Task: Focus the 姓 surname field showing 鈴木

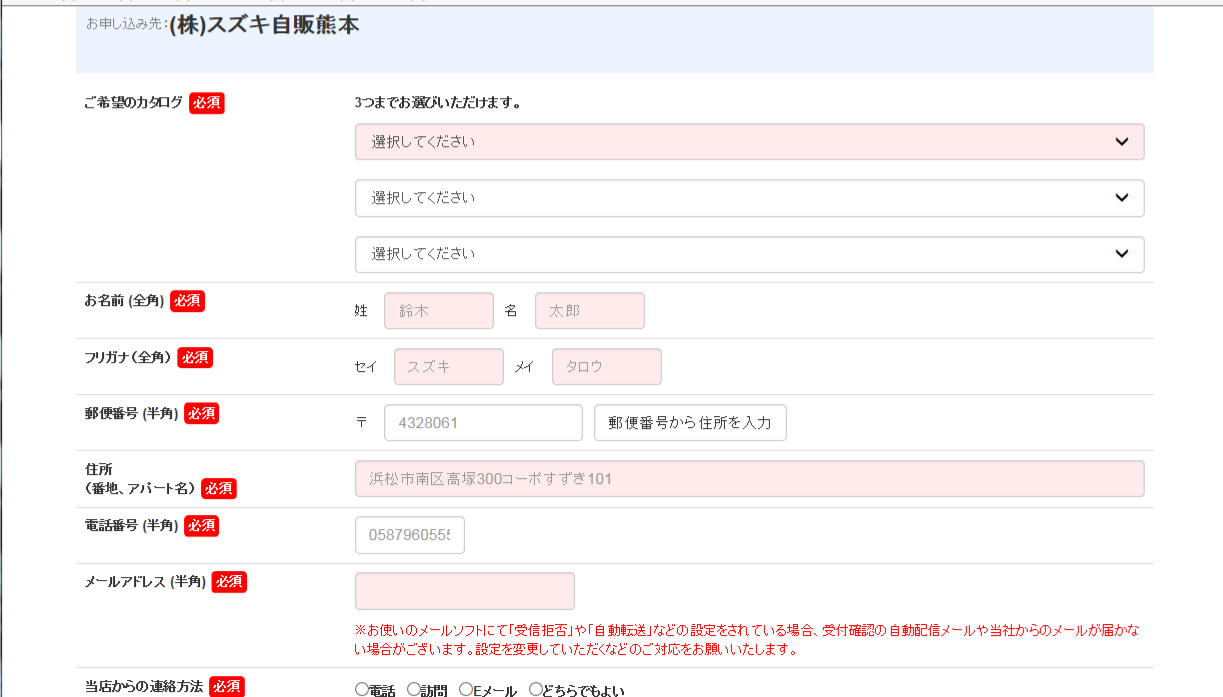Action: click(439, 311)
